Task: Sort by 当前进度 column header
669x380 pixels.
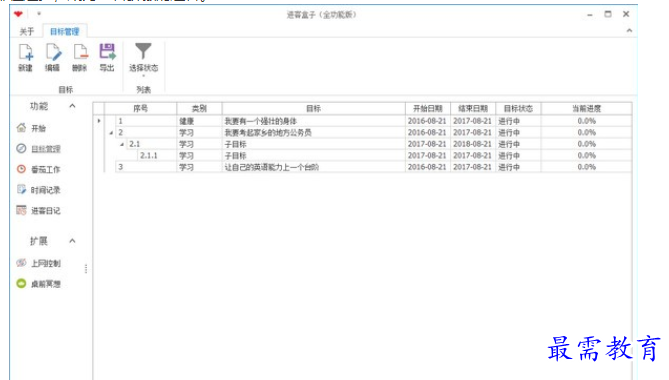Action: [586, 108]
